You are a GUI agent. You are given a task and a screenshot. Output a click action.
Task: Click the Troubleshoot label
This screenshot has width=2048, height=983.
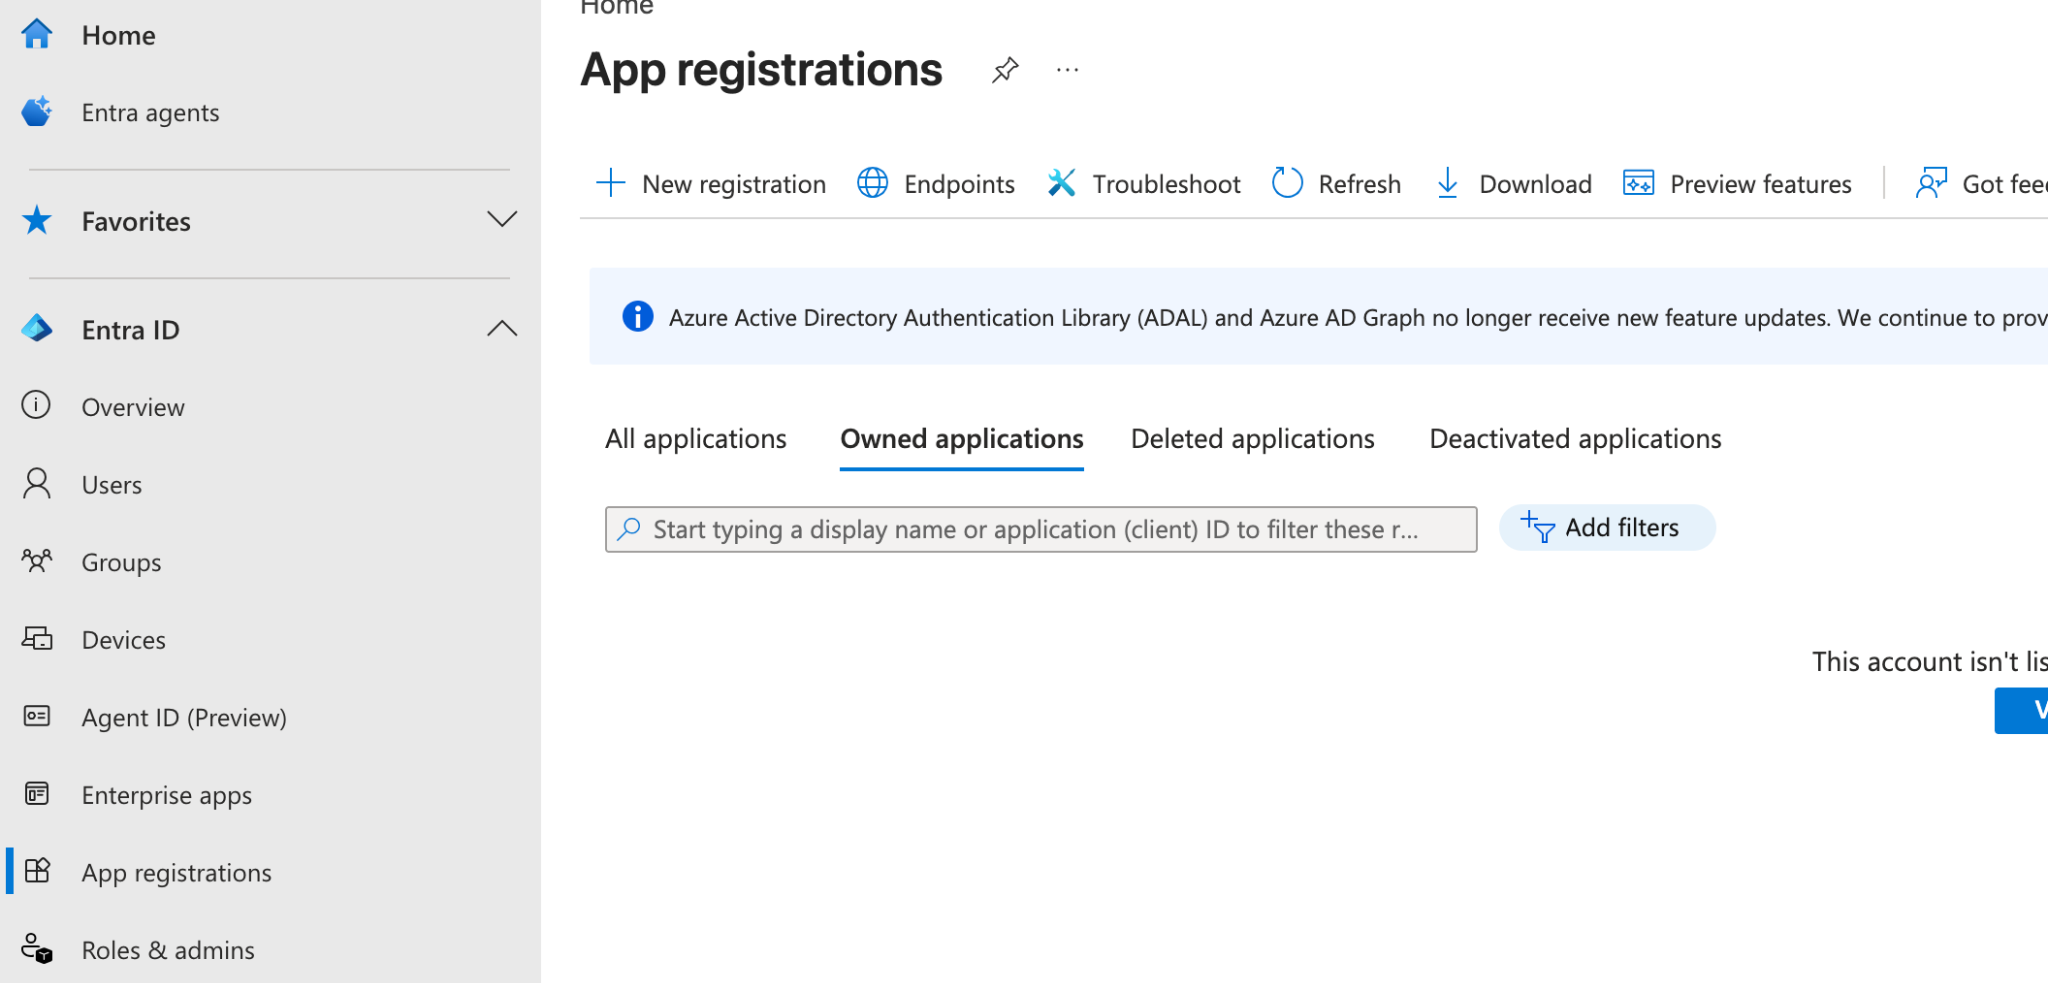[x=1166, y=184]
